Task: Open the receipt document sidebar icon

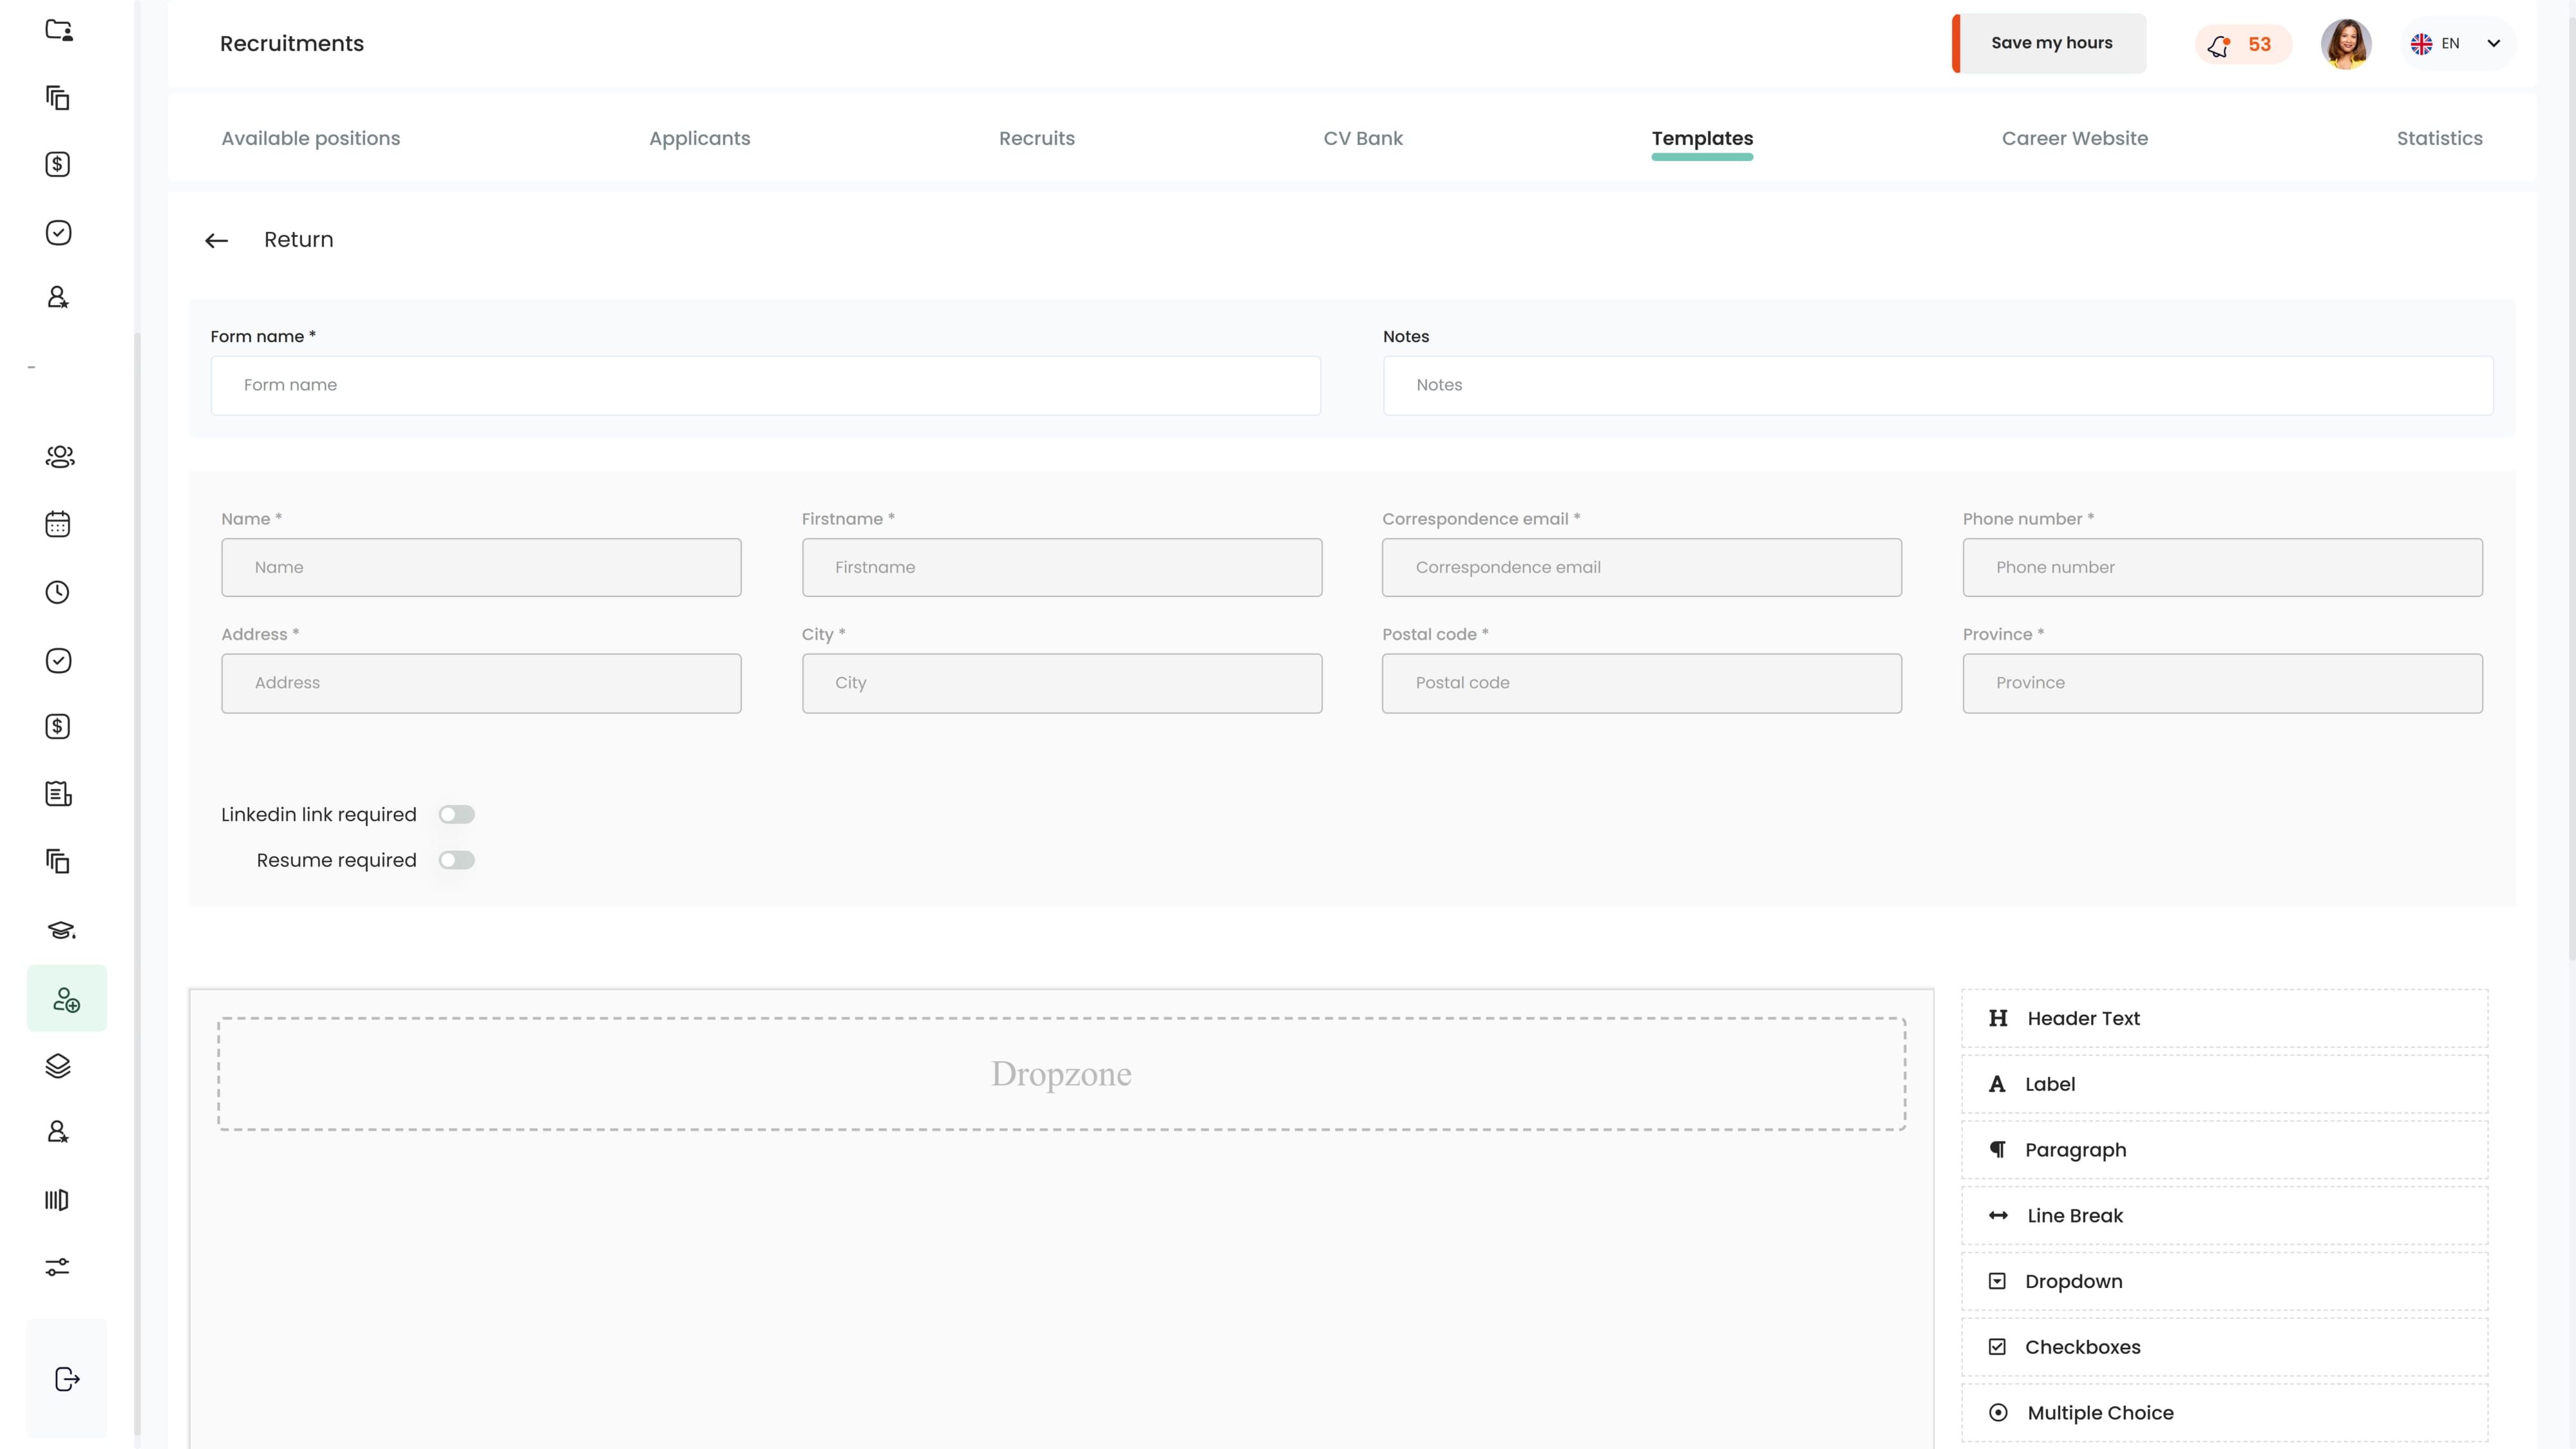Action: (58, 794)
